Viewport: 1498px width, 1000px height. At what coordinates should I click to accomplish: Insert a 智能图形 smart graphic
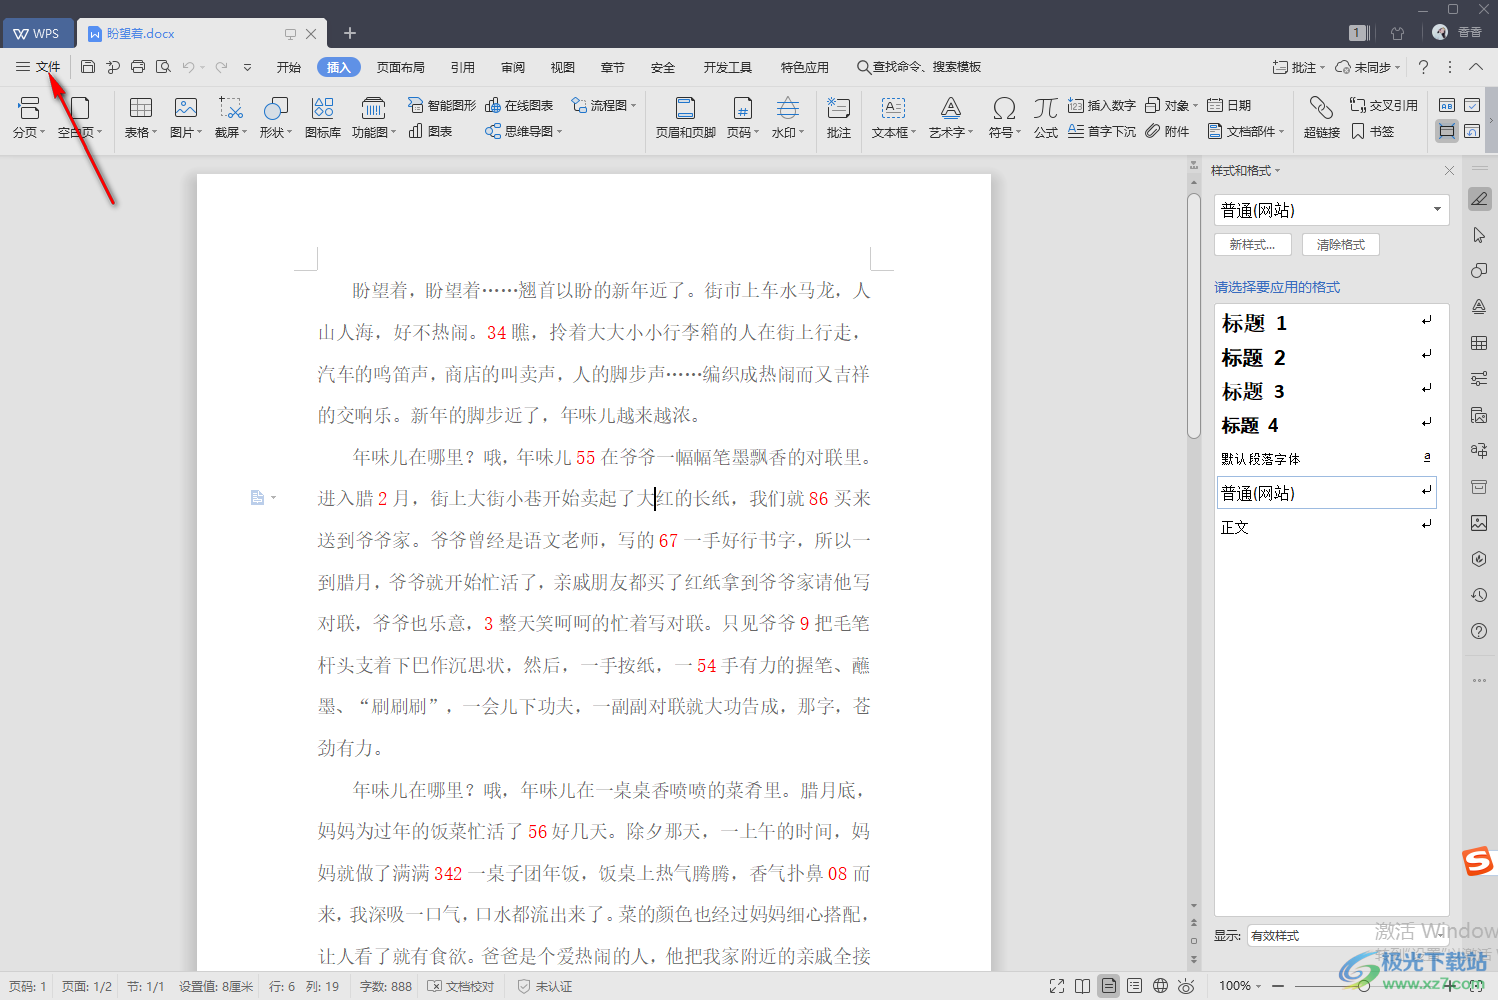point(442,105)
